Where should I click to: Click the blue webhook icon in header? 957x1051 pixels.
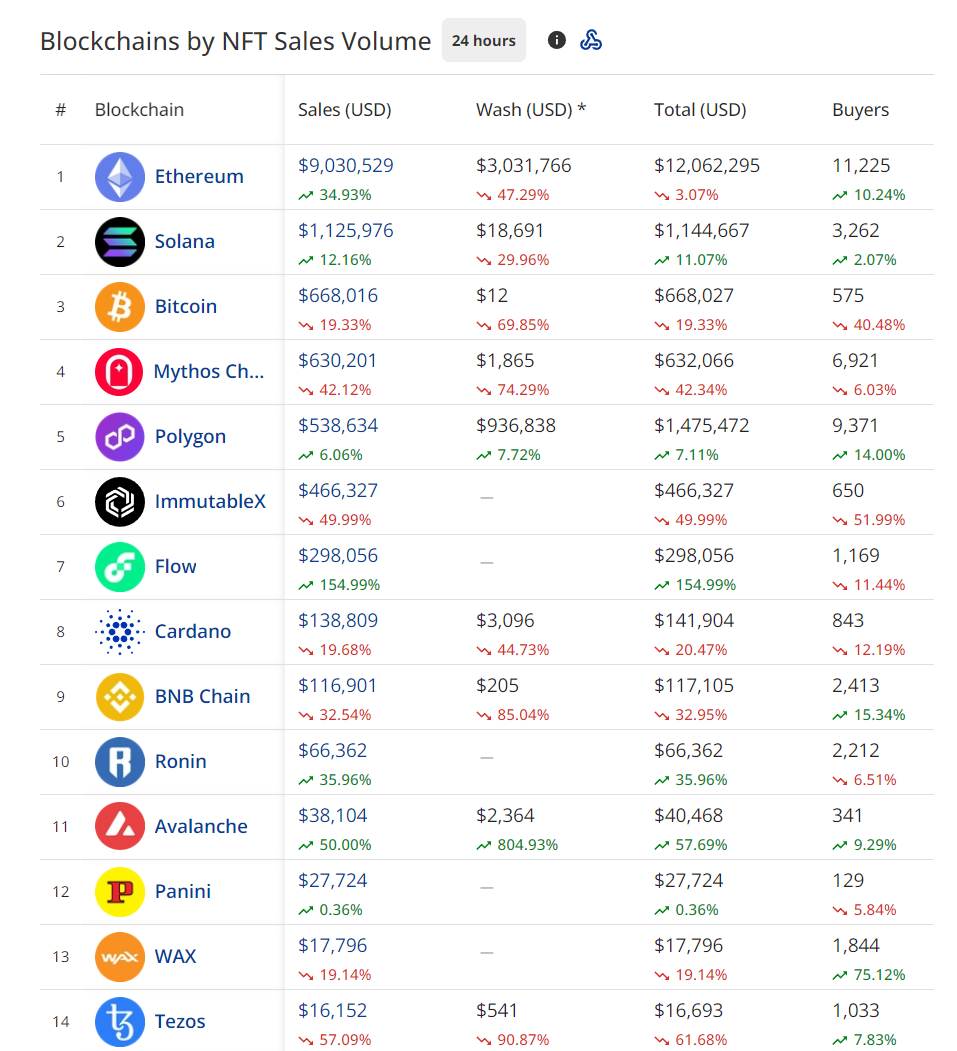591,40
